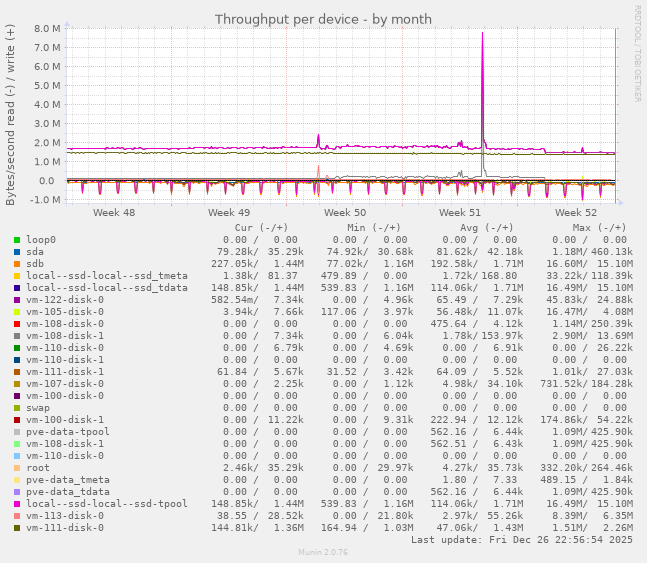Select the yellow local--ssd-local--ssd_tmeta swatch
This screenshot has height=563, width=647.
[17, 276]
